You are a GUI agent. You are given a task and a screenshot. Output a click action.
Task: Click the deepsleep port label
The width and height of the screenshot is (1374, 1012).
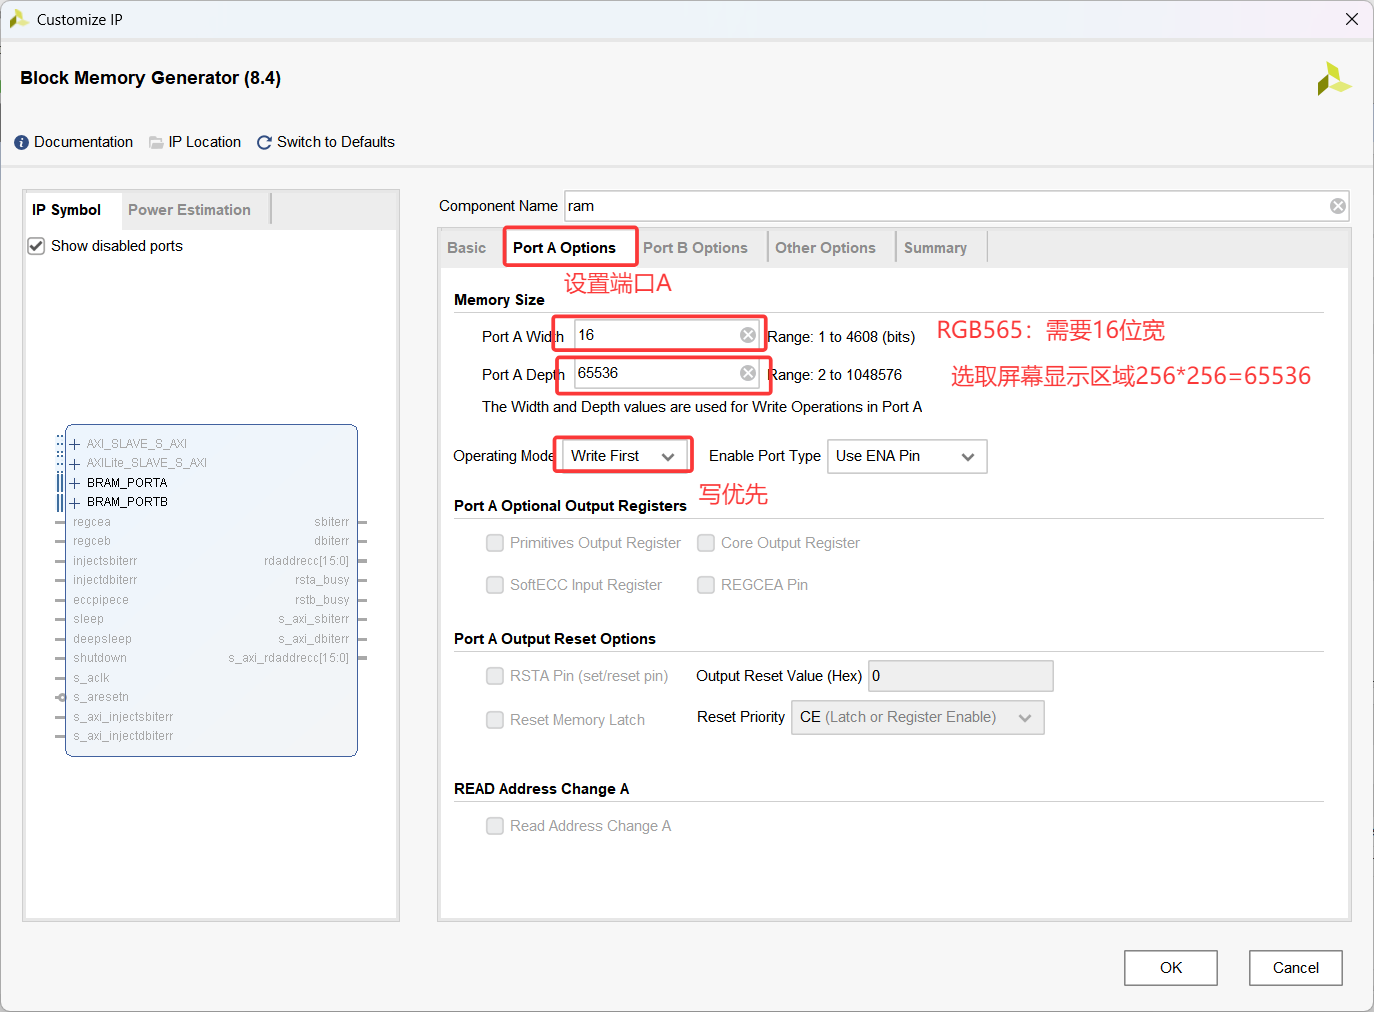click(102, 639)
